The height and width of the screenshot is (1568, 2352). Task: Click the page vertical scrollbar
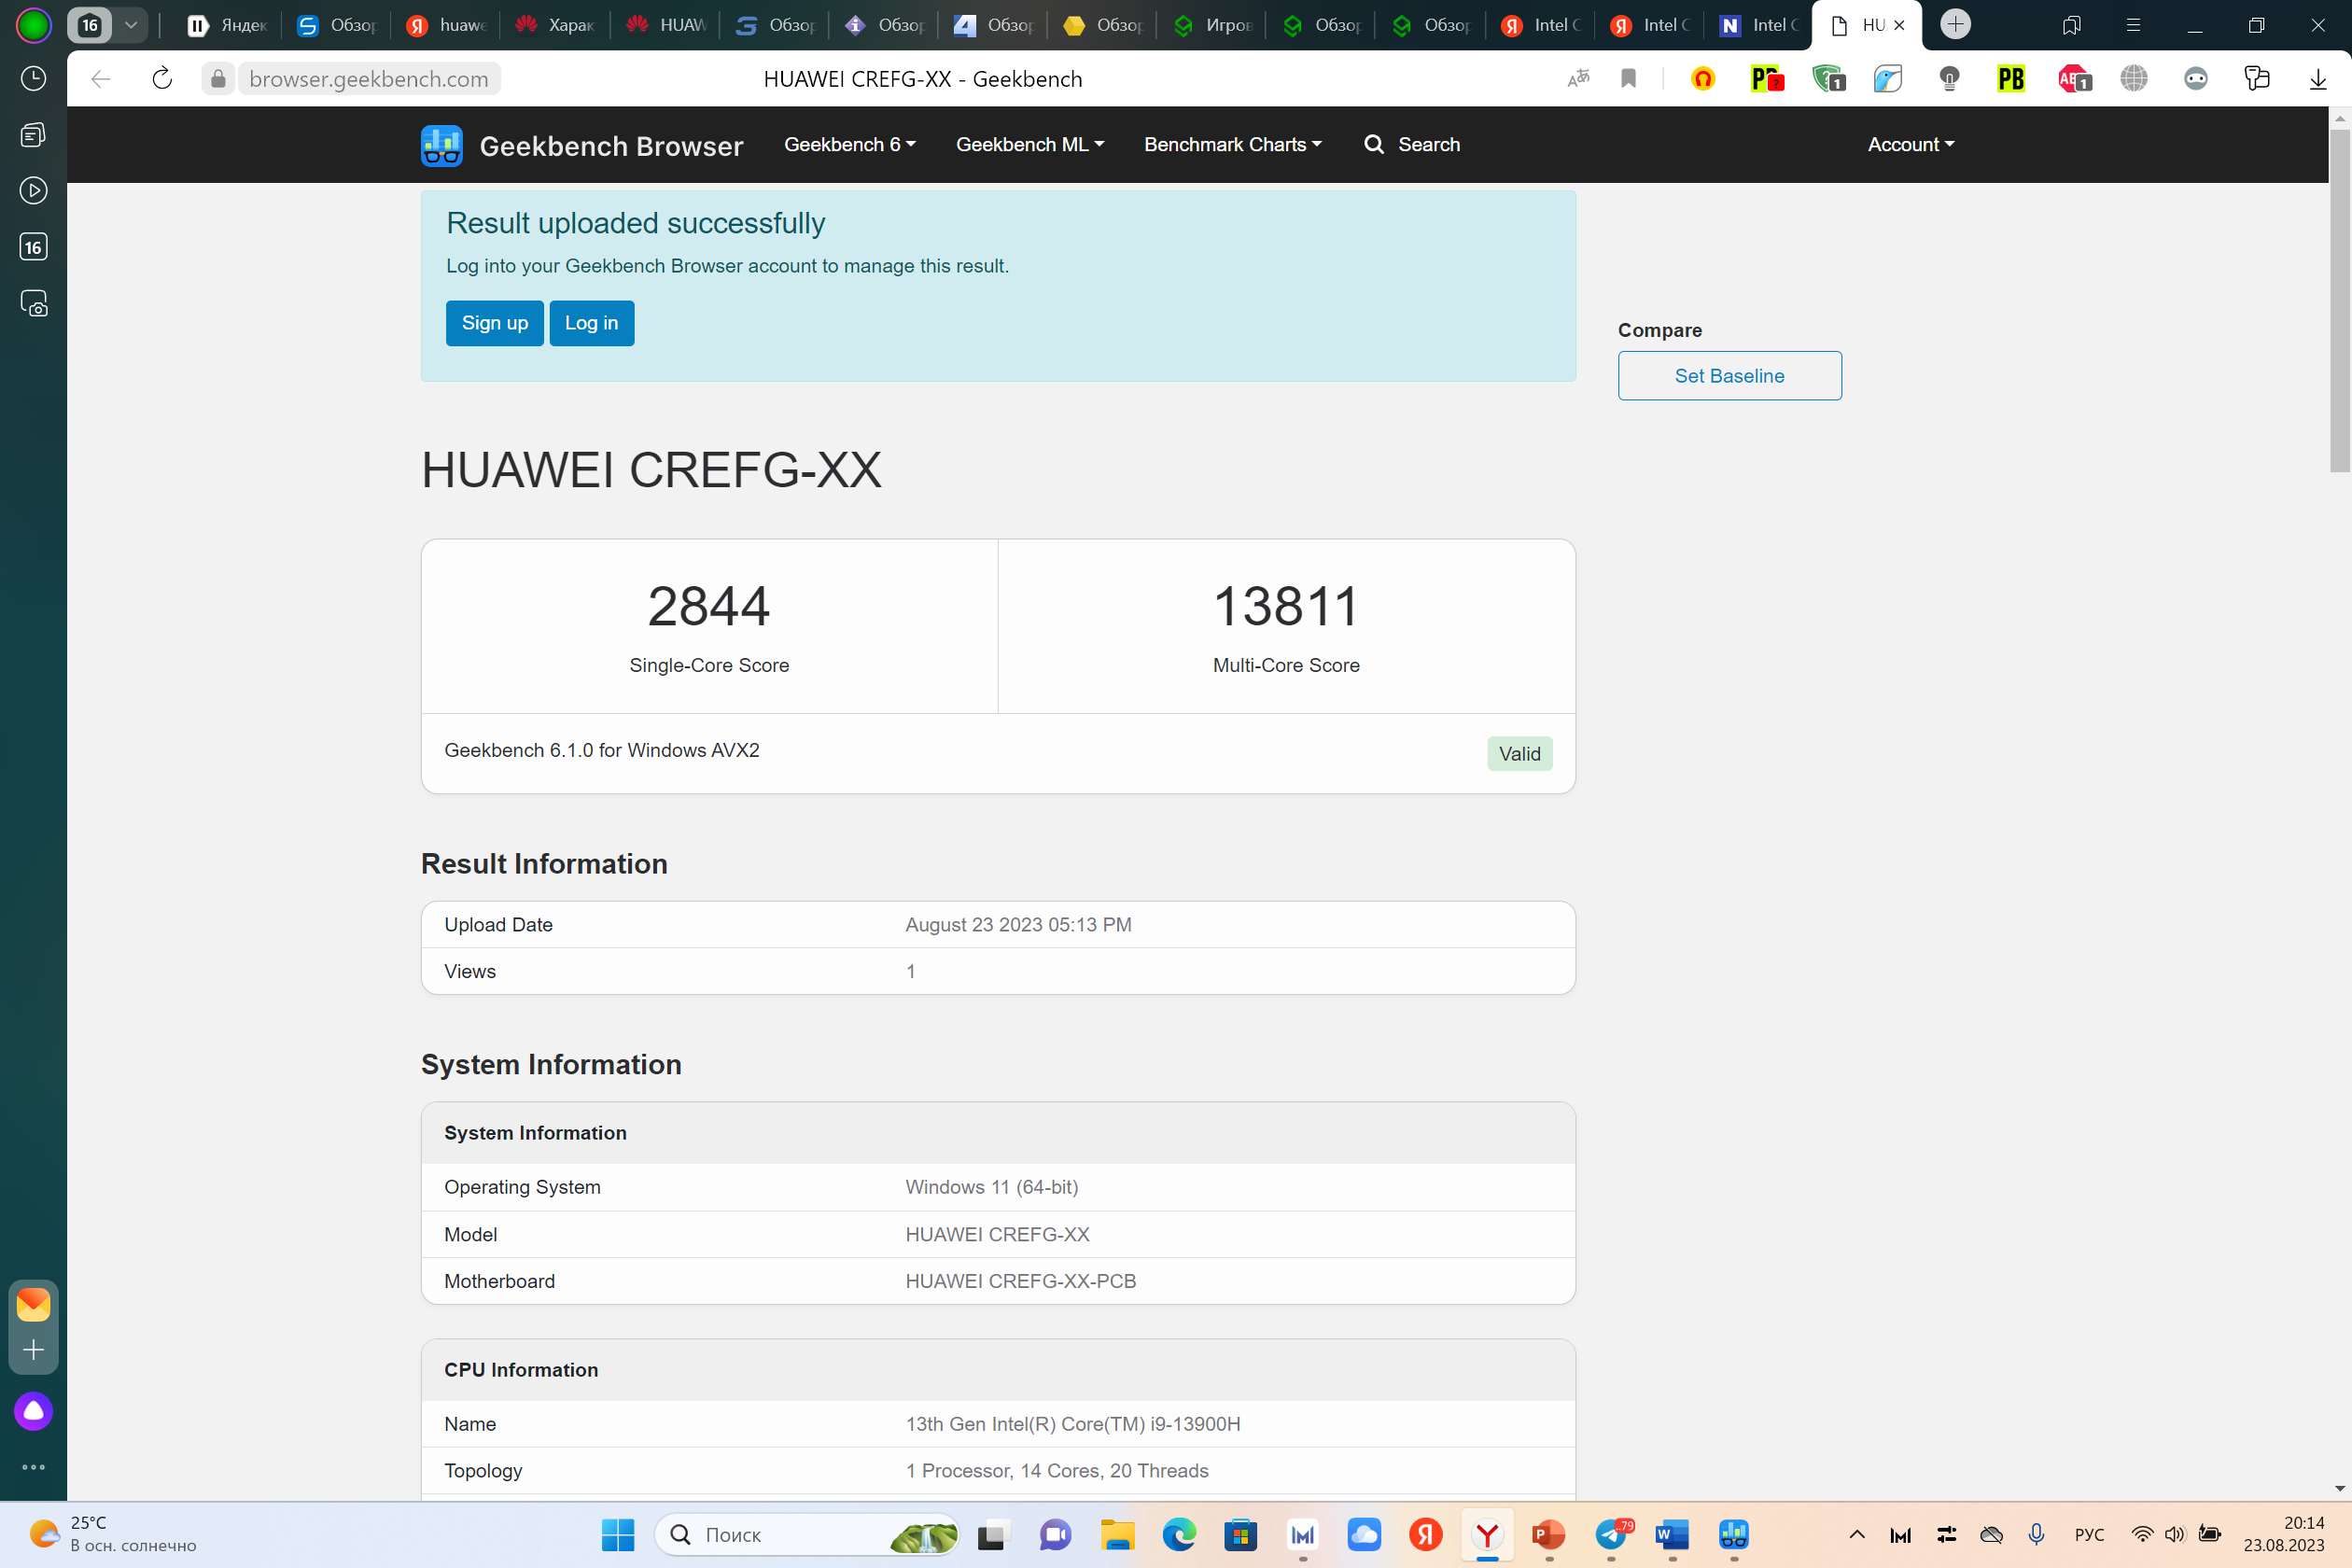[2339, 300]
